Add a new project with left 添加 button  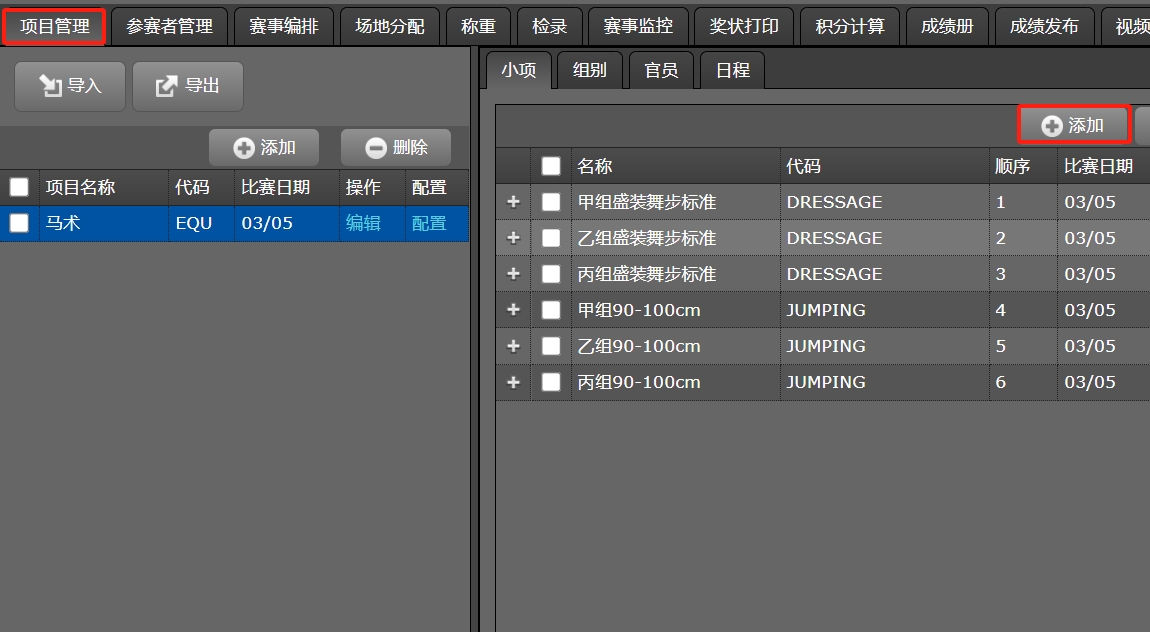264,148
